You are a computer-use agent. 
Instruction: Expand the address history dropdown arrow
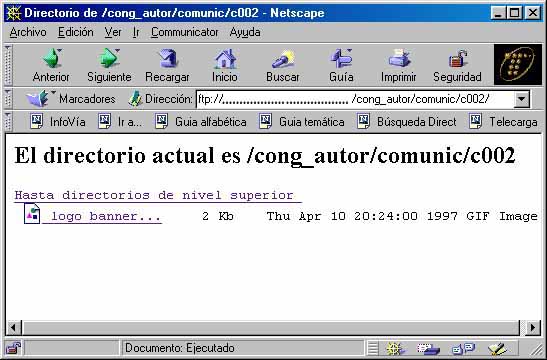click(522, 99)
